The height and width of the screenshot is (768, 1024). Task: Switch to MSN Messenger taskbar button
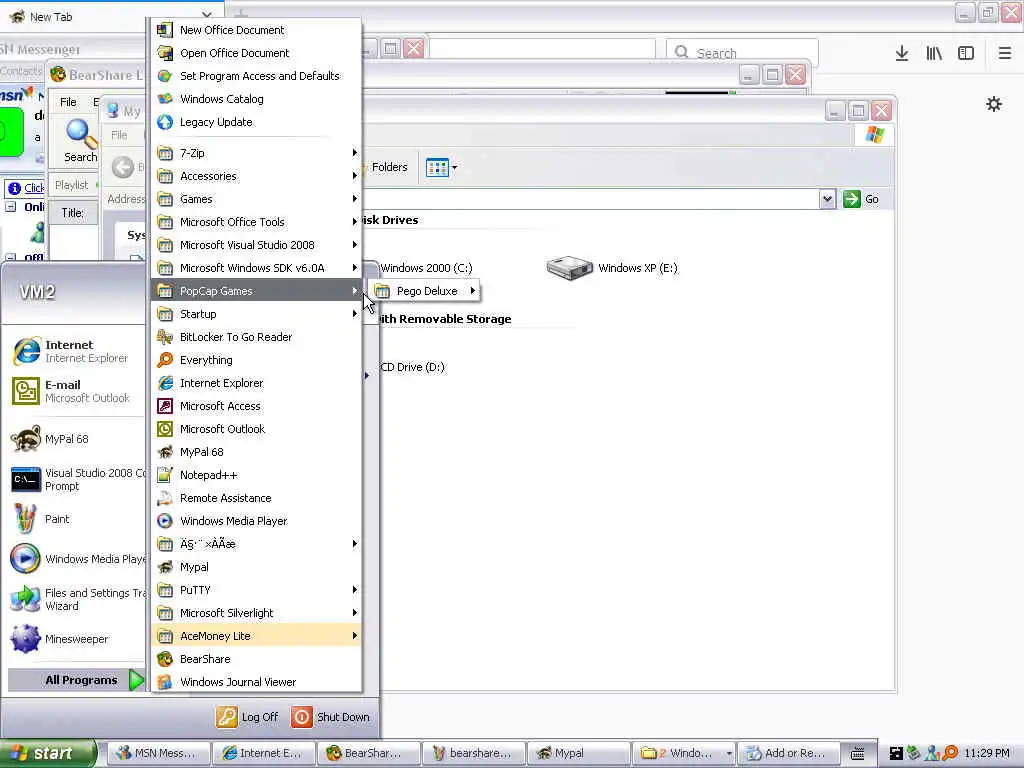(157, 753)
